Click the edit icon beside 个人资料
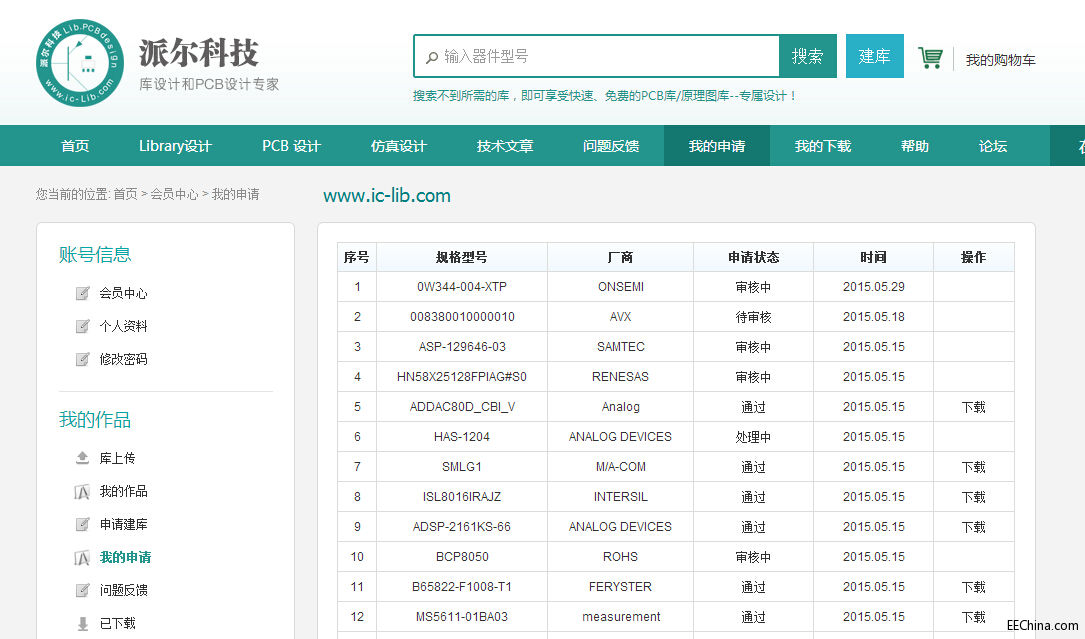 [x=82, y=326]
